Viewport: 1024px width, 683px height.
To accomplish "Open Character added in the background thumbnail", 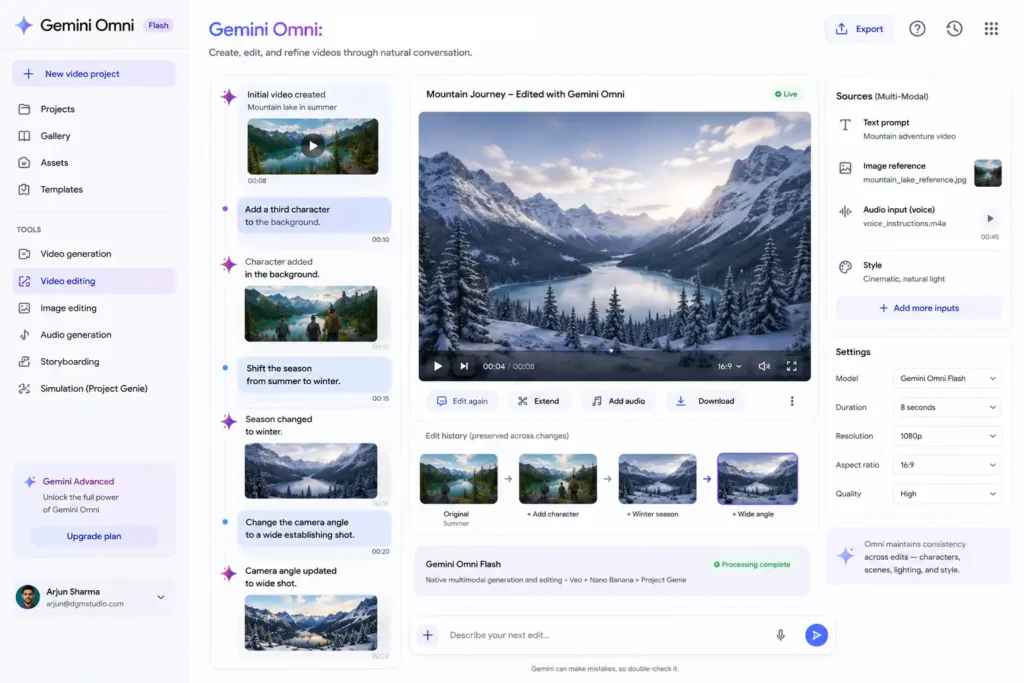I will tap(311, 313).
